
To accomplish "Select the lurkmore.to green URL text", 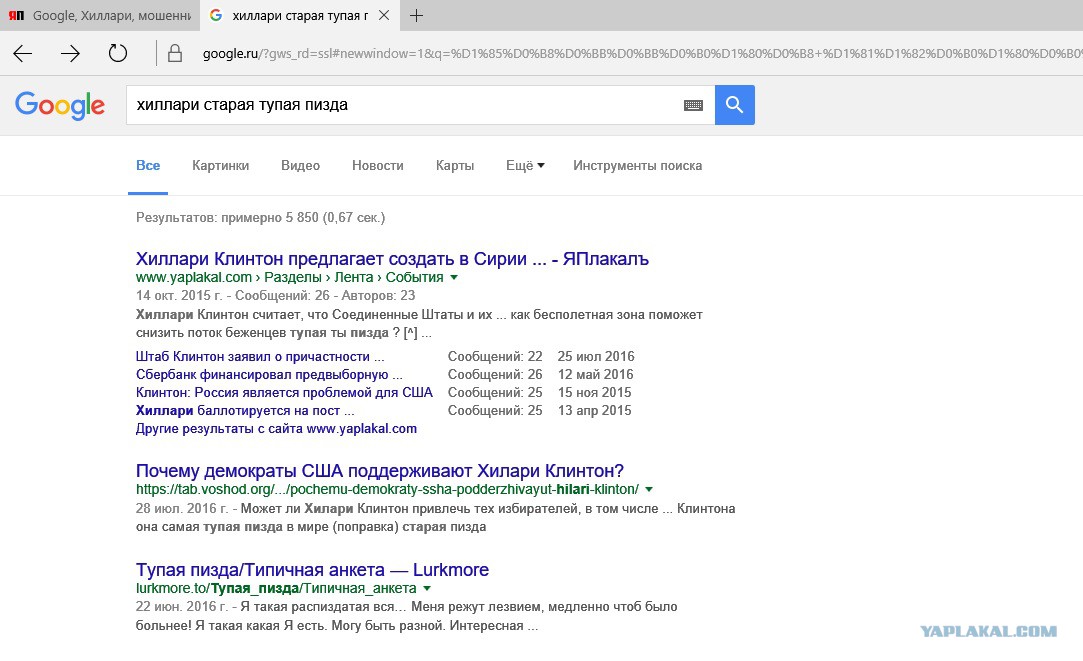I will [x=276, y=588].
